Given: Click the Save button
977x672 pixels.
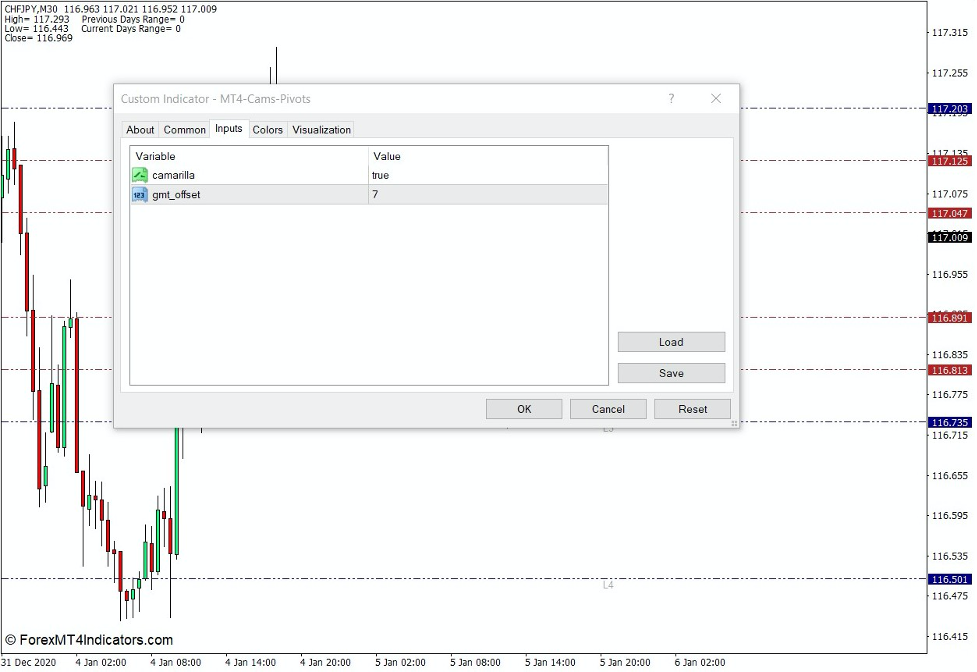Looking at the screenshot, I should coord(671,372).
